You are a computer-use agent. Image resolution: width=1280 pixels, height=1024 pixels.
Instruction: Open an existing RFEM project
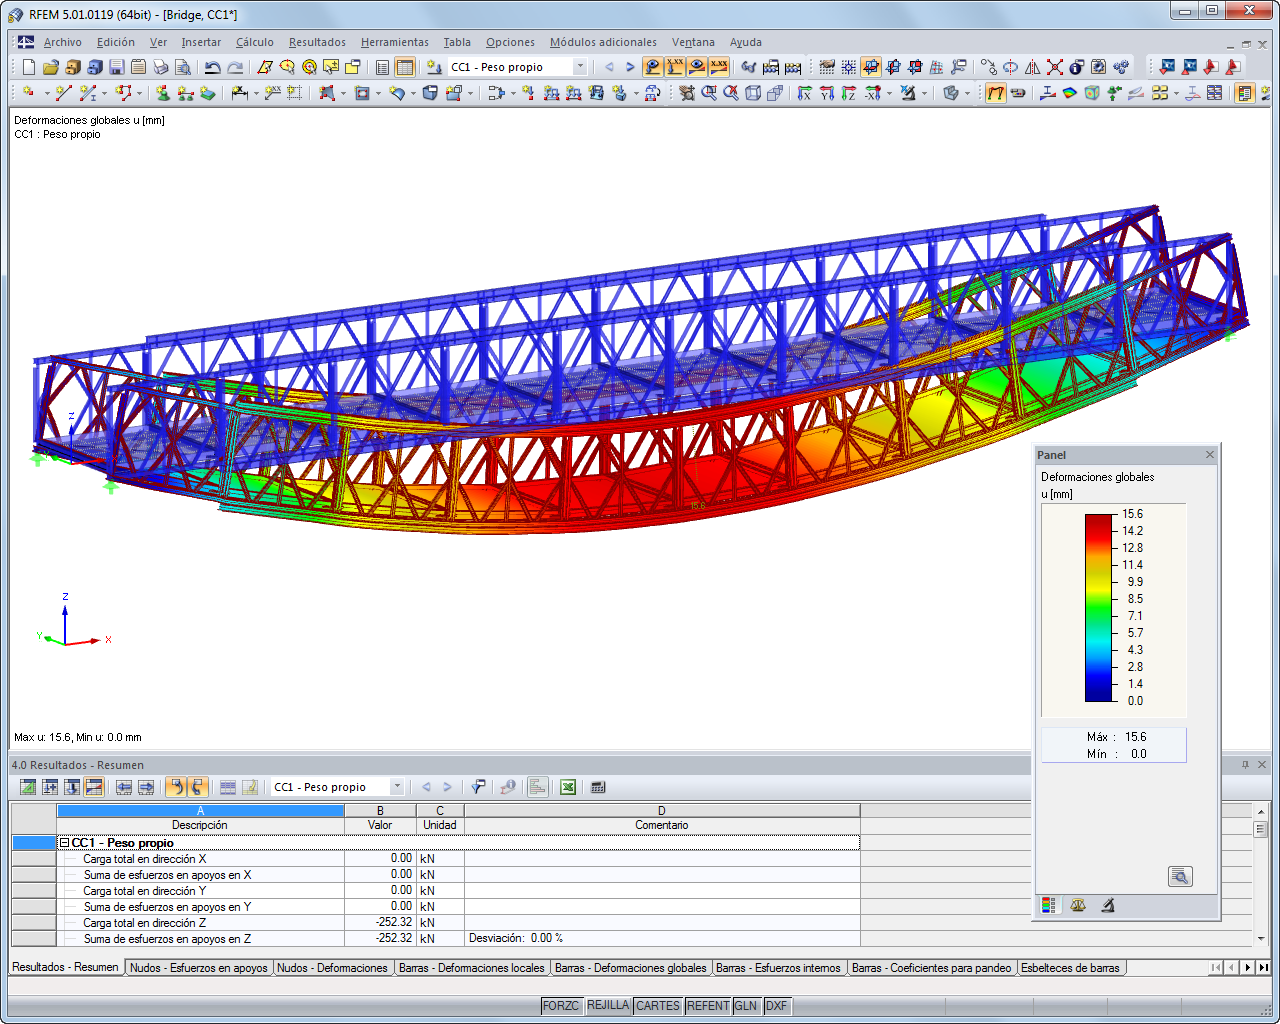pyautogui.click(x=50, y=67)
